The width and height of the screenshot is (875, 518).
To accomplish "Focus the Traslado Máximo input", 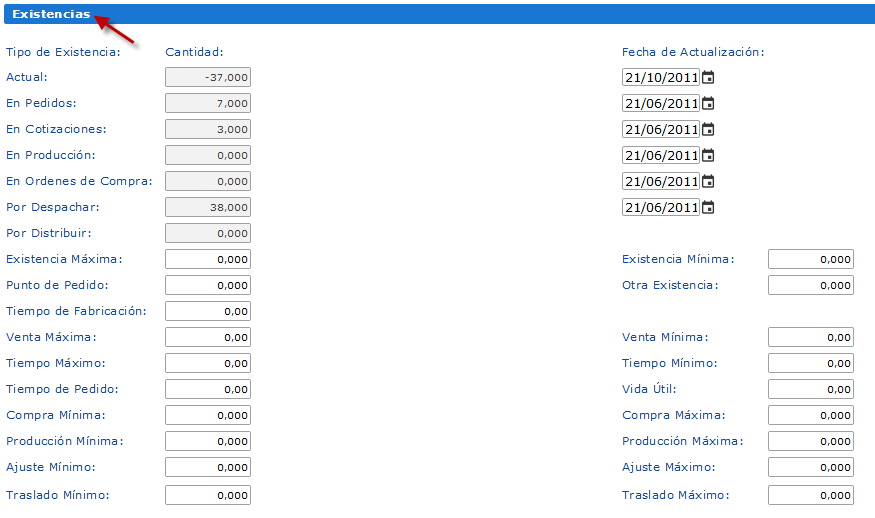I will coord(811,495).
